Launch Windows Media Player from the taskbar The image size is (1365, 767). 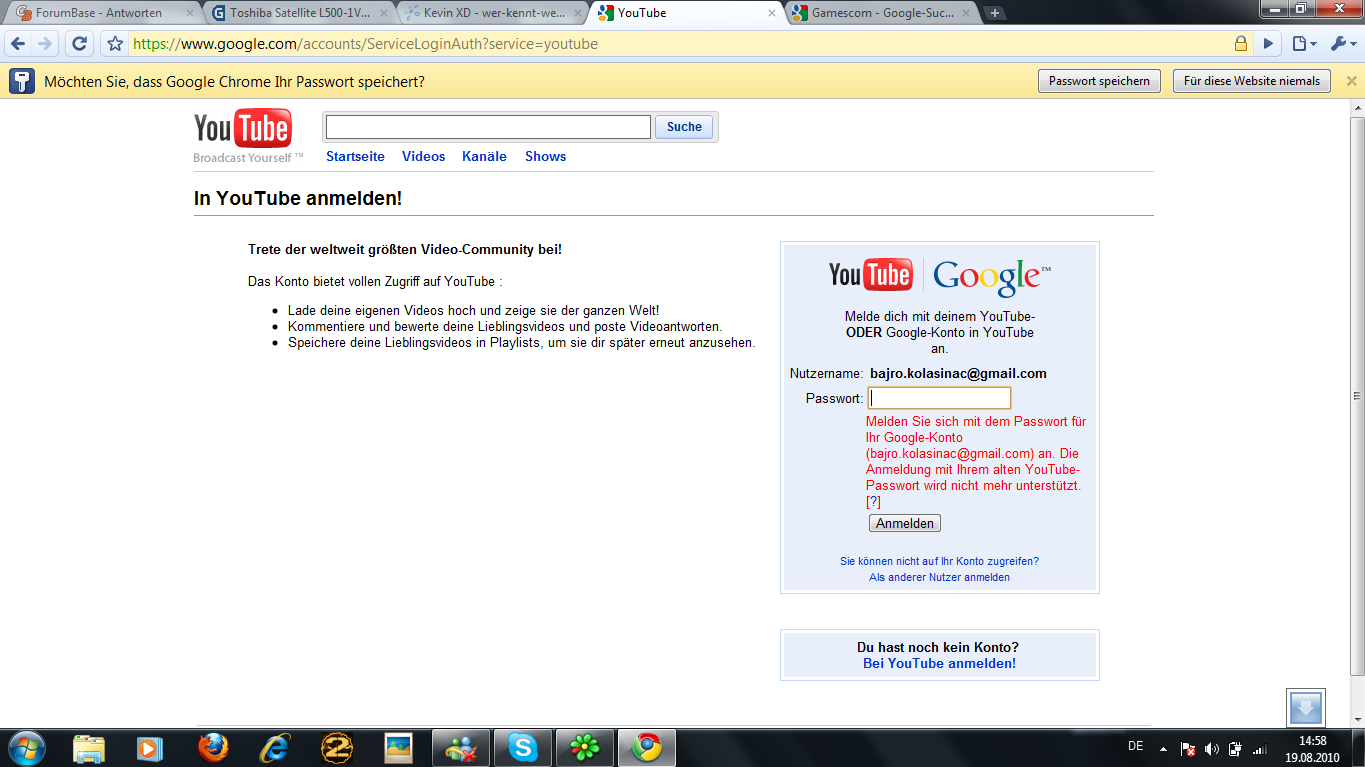[x=149, y=748]
